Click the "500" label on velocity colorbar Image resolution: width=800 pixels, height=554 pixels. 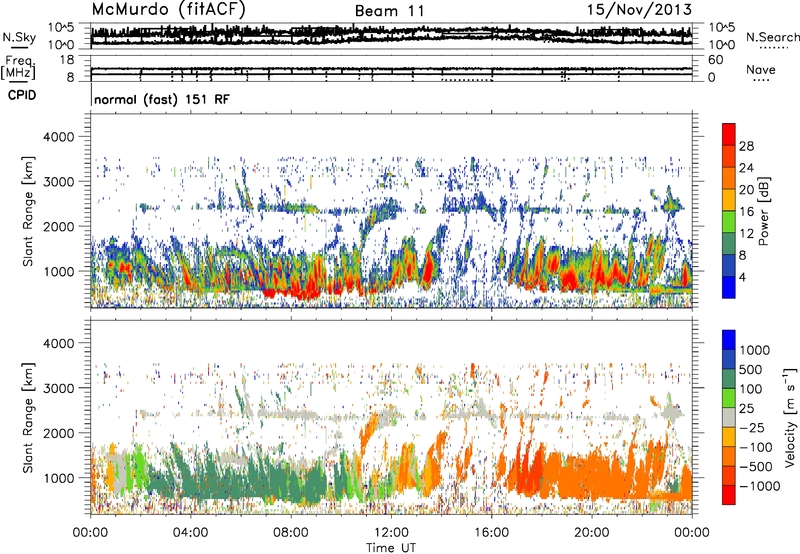pos(751,369)
